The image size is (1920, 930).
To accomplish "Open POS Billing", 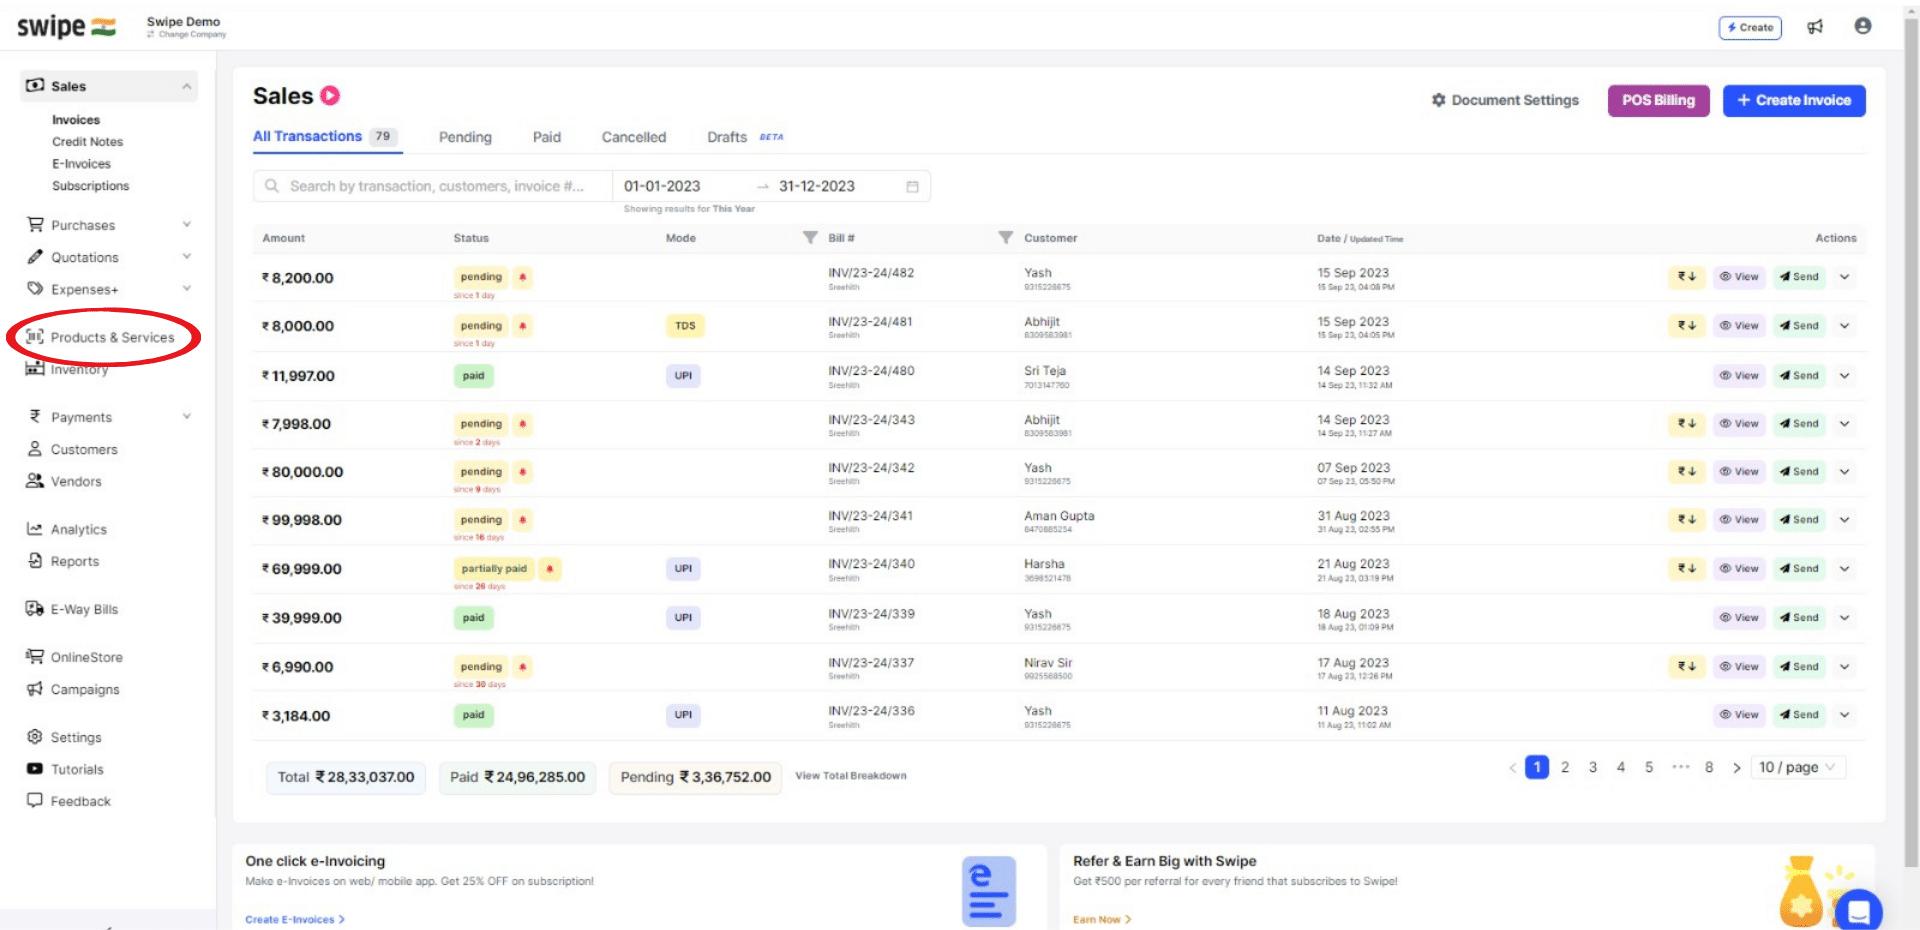I will [x=1658, y=101].
